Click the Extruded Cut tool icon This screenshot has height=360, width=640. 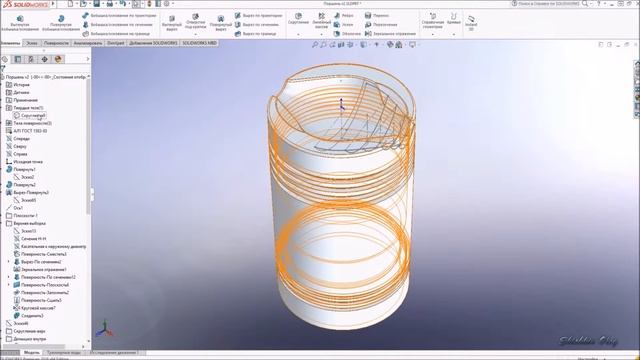click(172, 18)
